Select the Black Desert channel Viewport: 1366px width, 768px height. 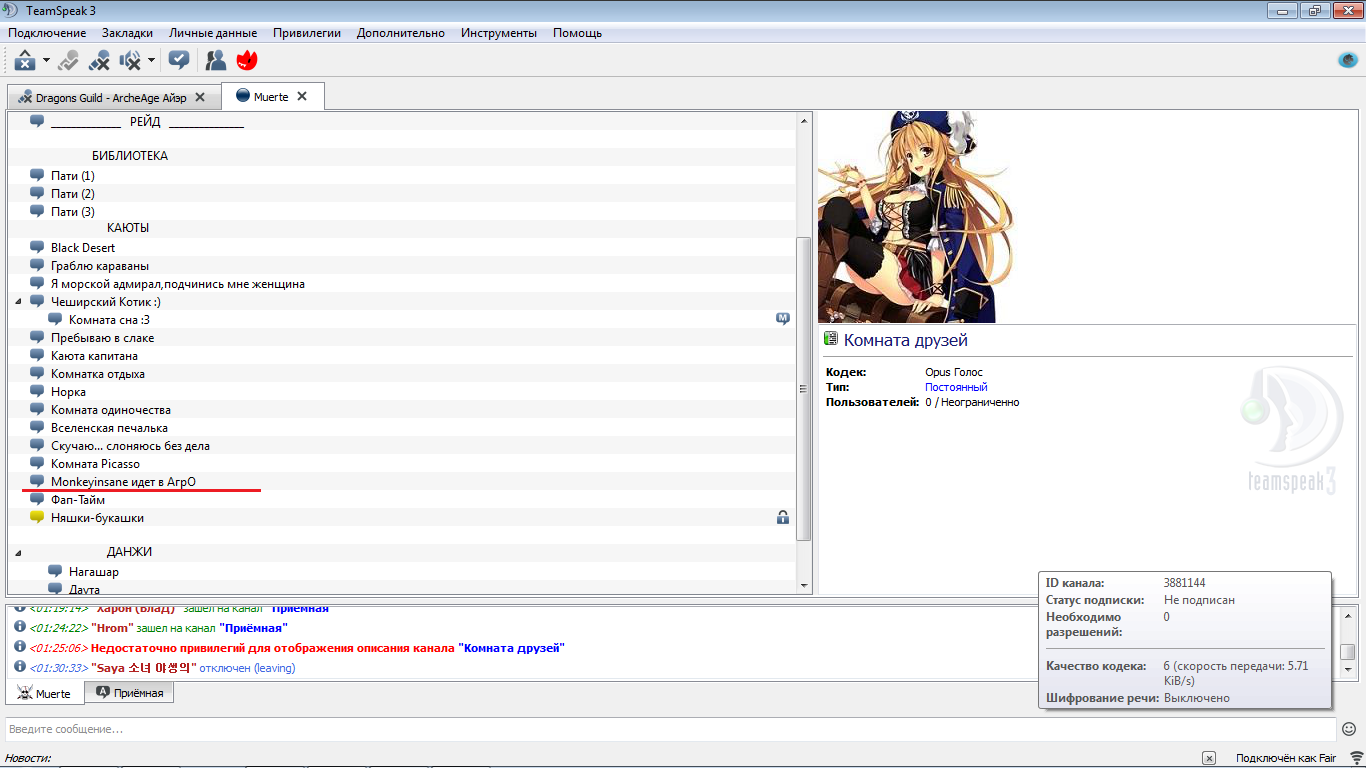[83, 248]
